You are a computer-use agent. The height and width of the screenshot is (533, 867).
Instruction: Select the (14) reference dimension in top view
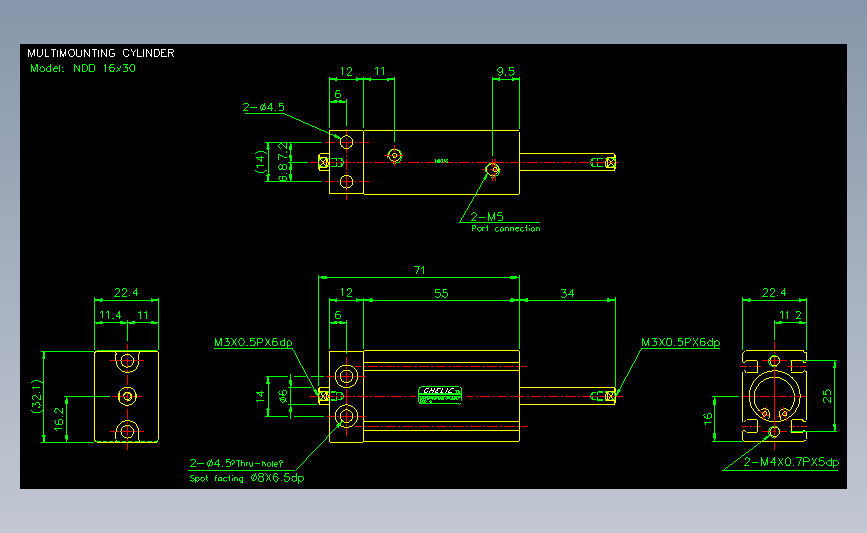(260, 161)
